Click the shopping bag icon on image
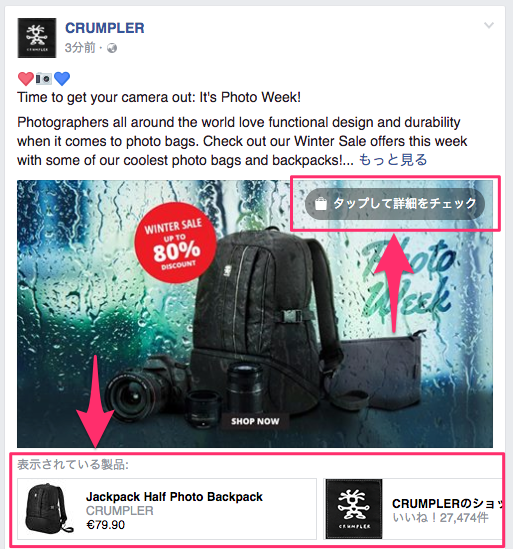Viewport: 513px width, 549px height. (320, 204)
